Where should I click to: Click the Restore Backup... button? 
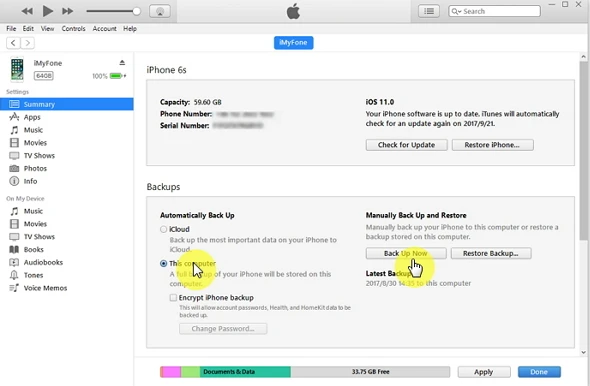pyautogui.click(x=491, y=253)
